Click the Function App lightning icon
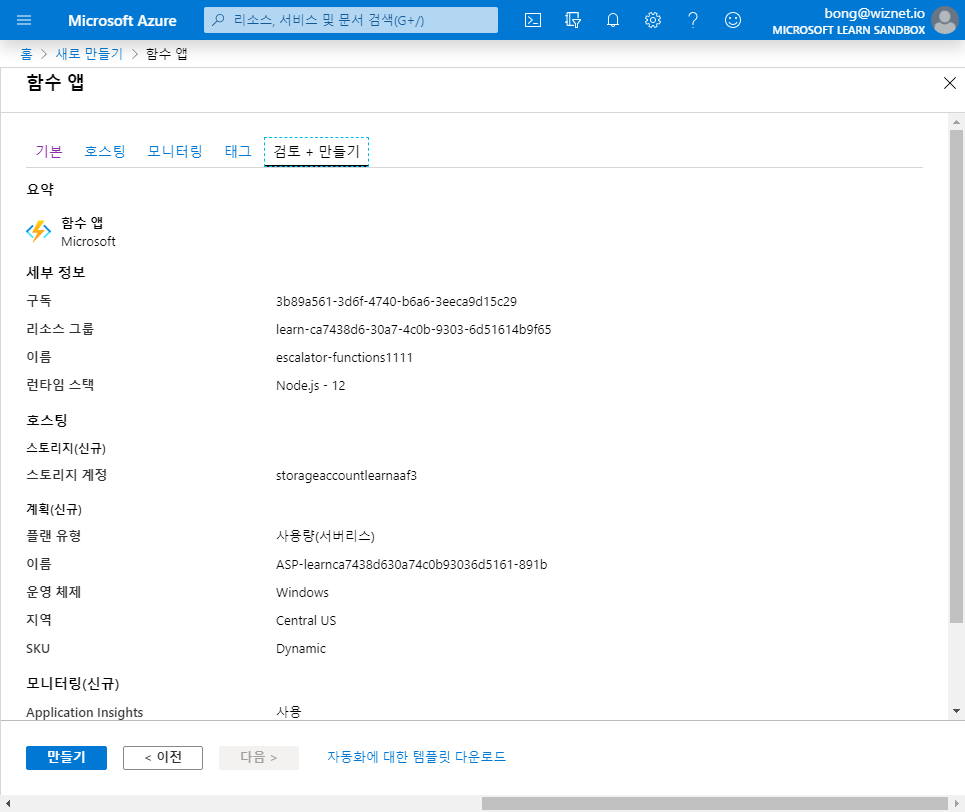 pyautogui.click(x=38, y=231)
